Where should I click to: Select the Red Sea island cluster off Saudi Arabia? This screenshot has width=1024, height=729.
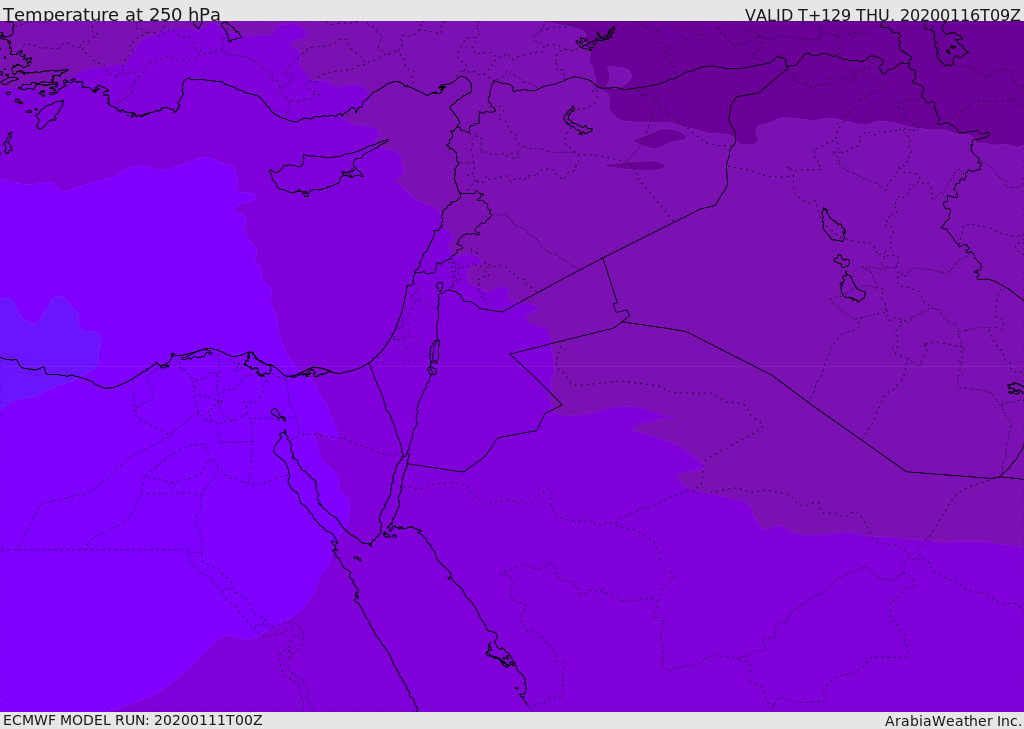(x=502, y=655)
